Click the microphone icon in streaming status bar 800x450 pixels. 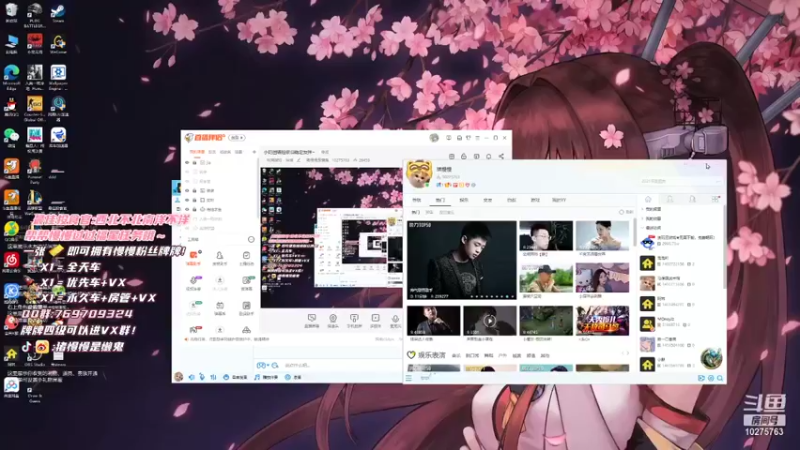tap(202, 377)
